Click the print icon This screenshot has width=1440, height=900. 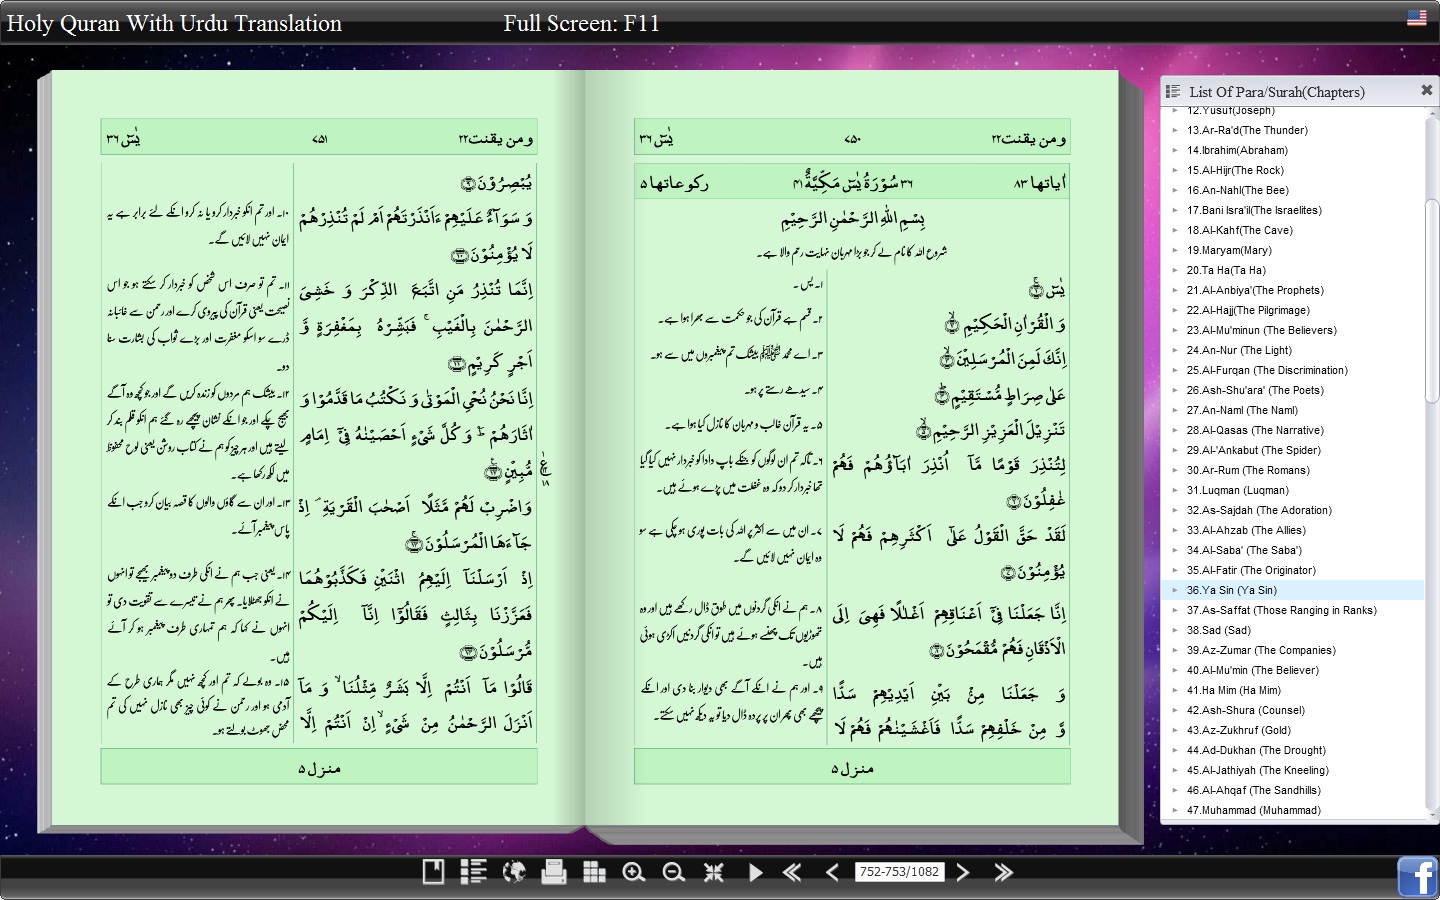pyautogui.click(x=554, y=872)
